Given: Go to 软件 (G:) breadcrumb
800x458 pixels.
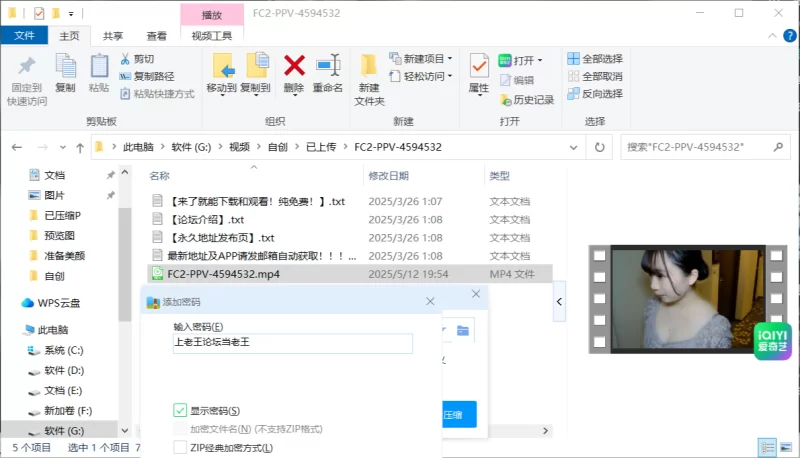Looking at the screenshot, I should (191, 147).
